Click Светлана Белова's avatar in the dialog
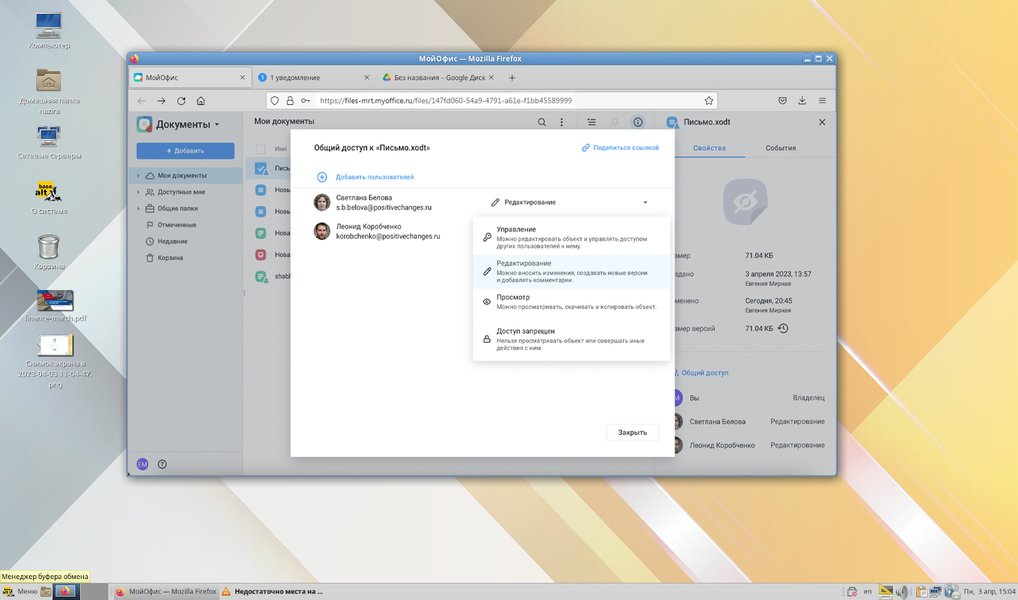The height and width of the screenshot is (600, 1018). tap(322, 203)
